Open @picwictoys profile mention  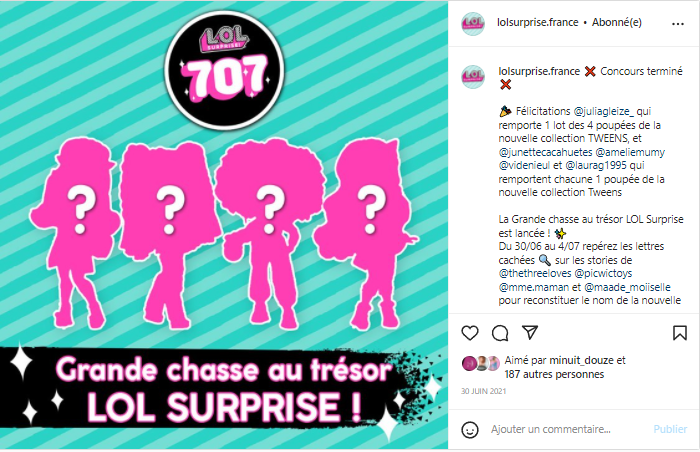click(x=604, y=273)
